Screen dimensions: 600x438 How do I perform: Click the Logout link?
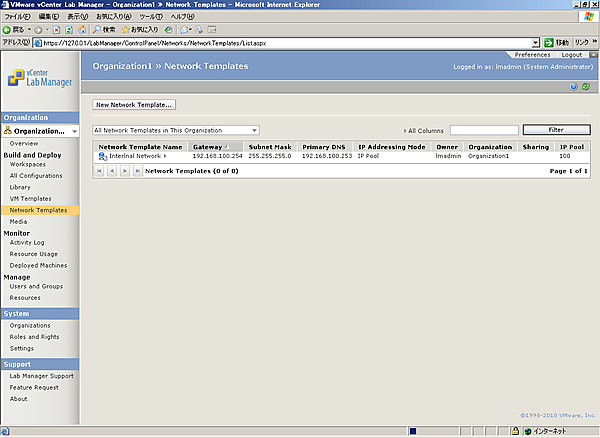click(571, 55)
